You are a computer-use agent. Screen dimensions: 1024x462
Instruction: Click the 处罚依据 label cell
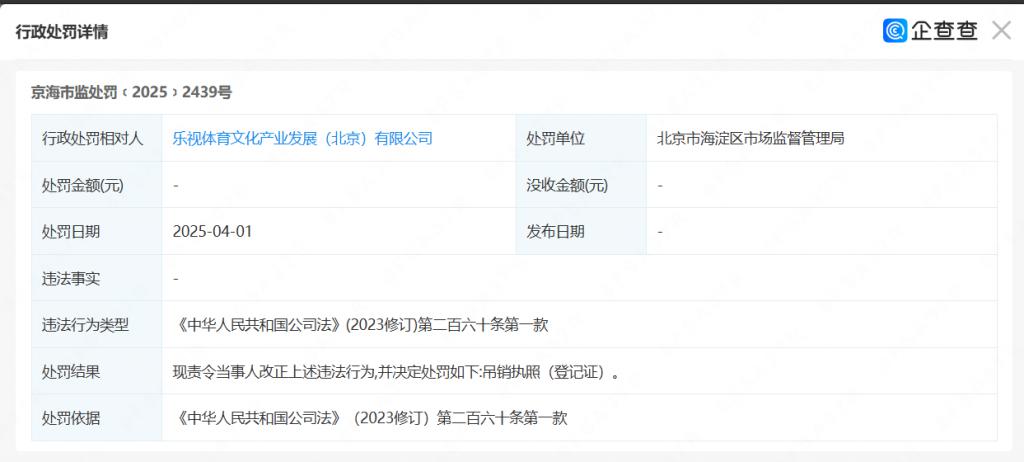click(x=97, y=418)
